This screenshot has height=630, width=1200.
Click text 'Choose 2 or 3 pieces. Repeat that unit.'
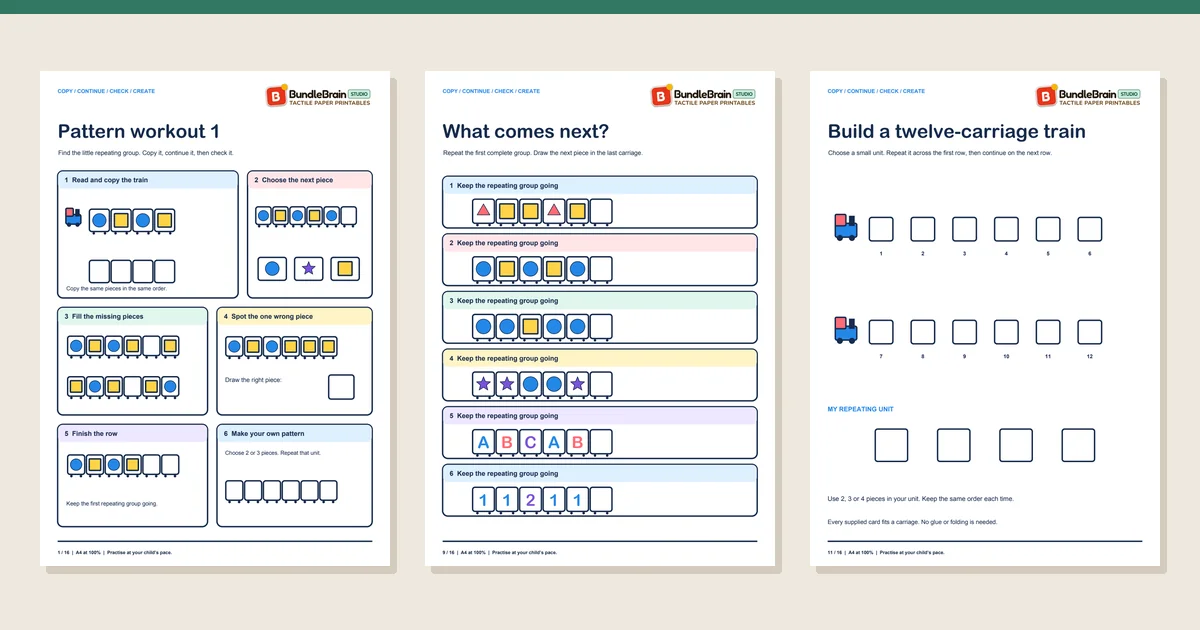tap(275, 453)
